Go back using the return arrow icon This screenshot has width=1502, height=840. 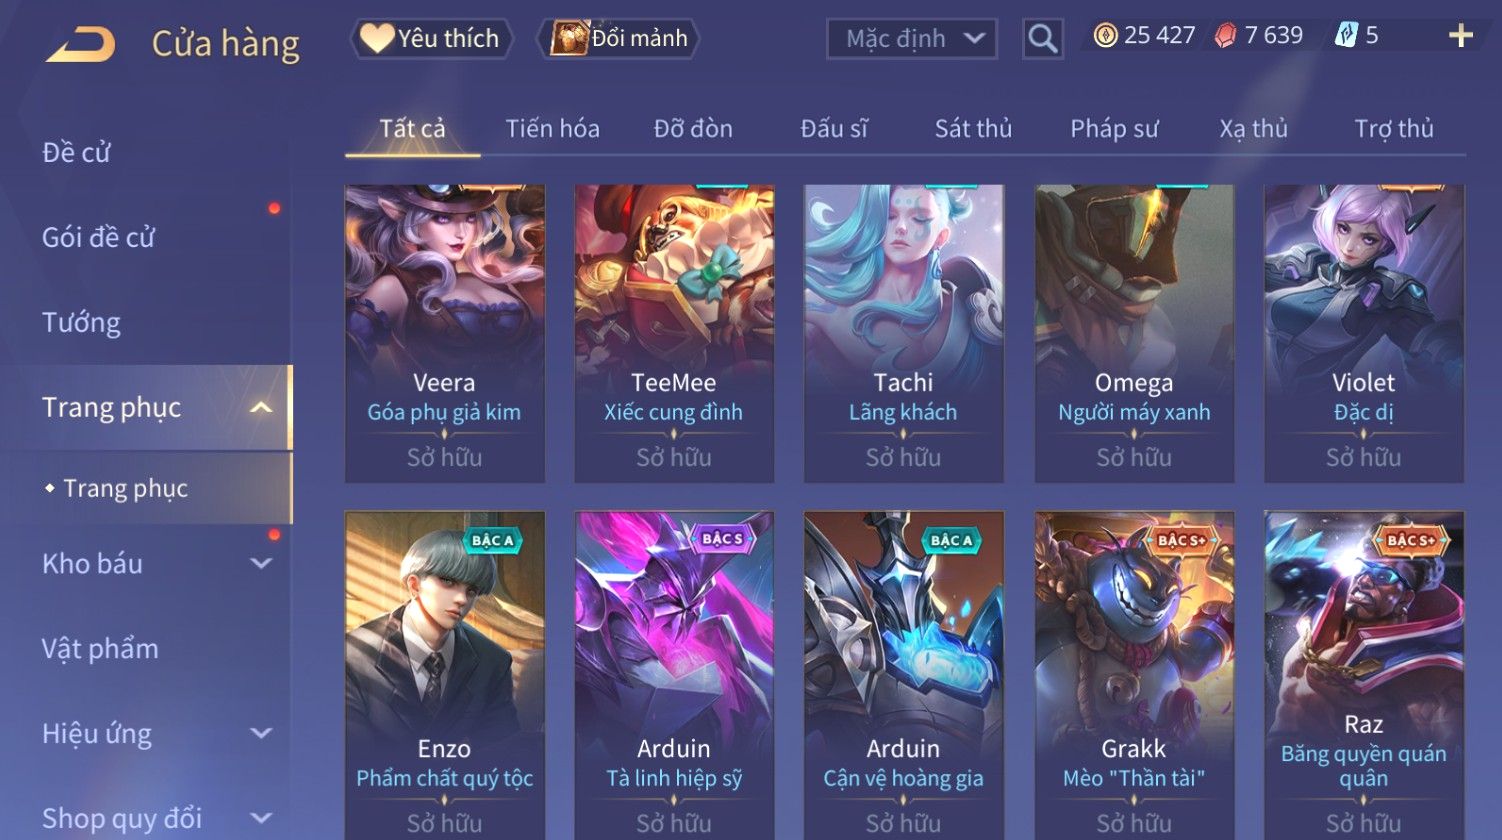81,44
